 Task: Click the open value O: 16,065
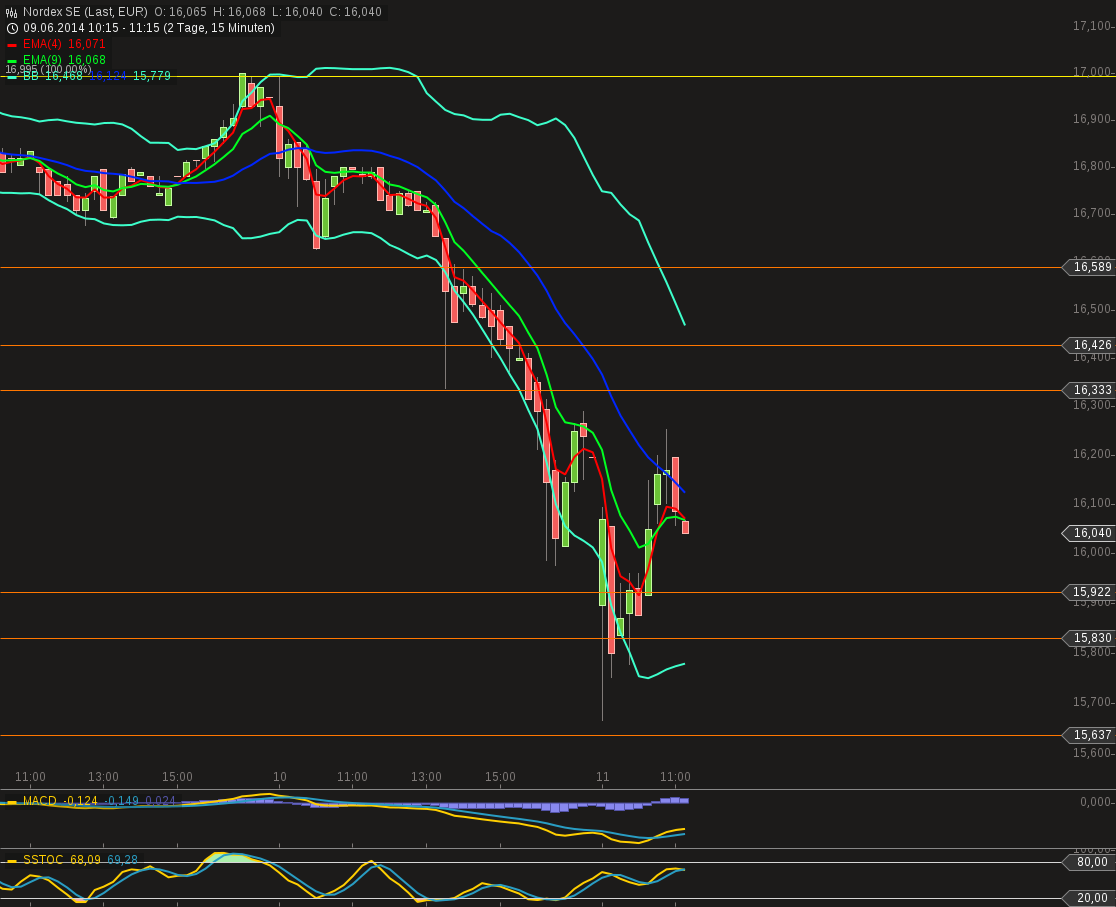[181, 12]
